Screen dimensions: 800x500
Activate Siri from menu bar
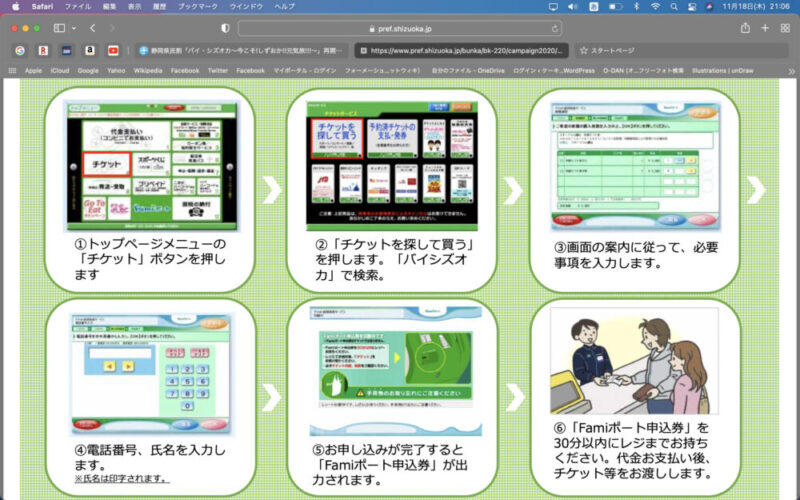point(709,7)
